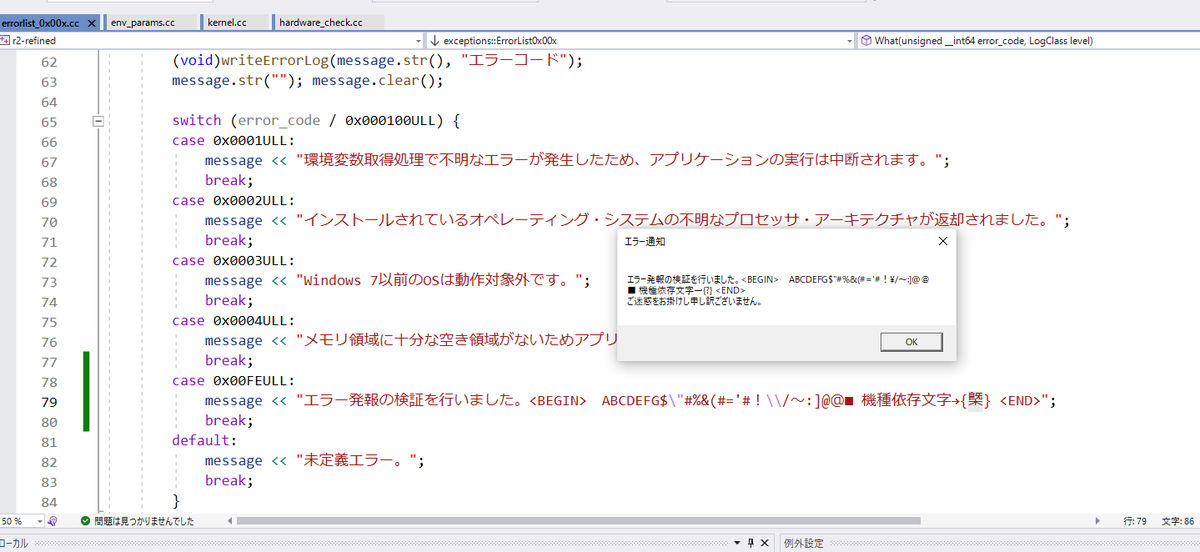Close the エラー通知 dialog with X

pos(942,241)
